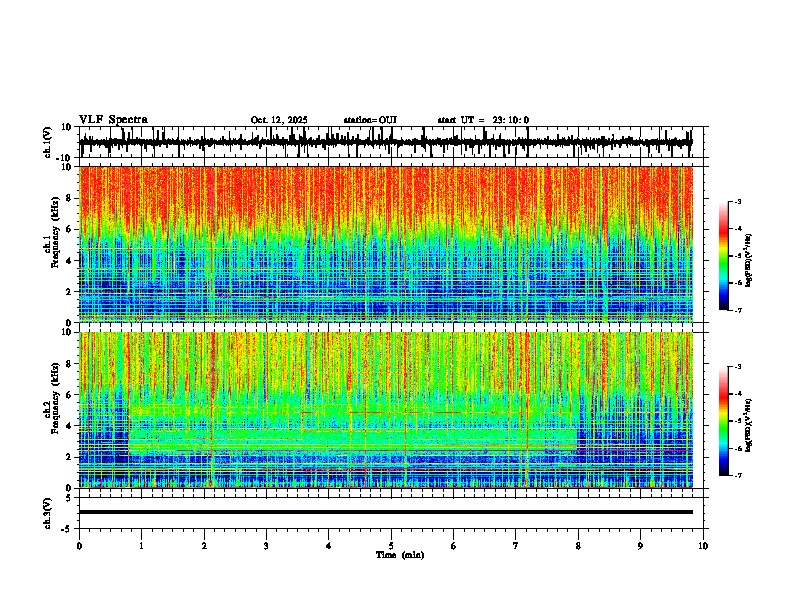Click the "-7" label on ch.2 color scale
The height and width of the screenshot is (612, 792).
[738, 476]
